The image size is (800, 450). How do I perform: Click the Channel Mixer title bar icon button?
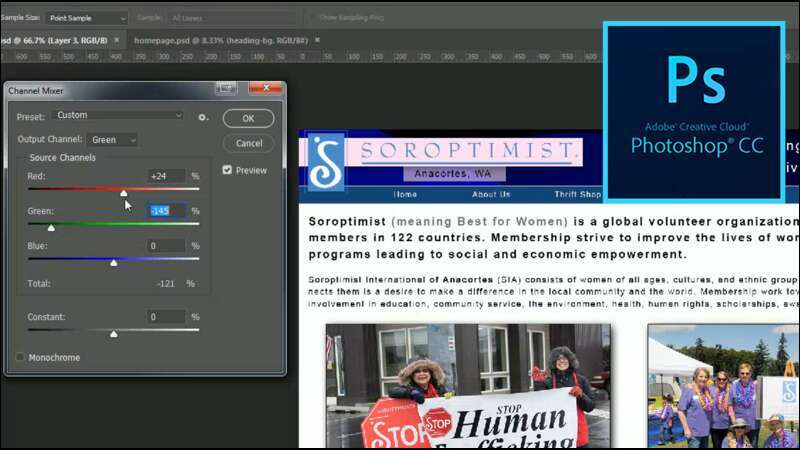tap(226, 88)
